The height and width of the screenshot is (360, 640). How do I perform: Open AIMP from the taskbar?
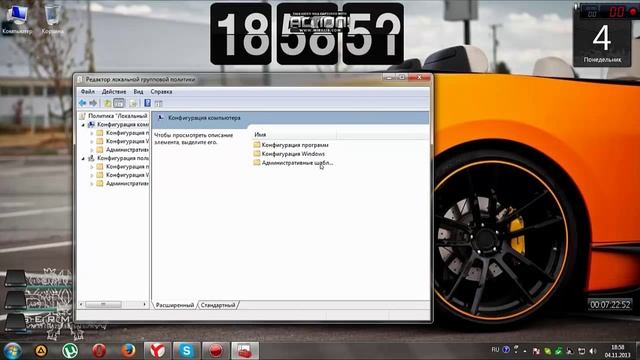[40, 351]
